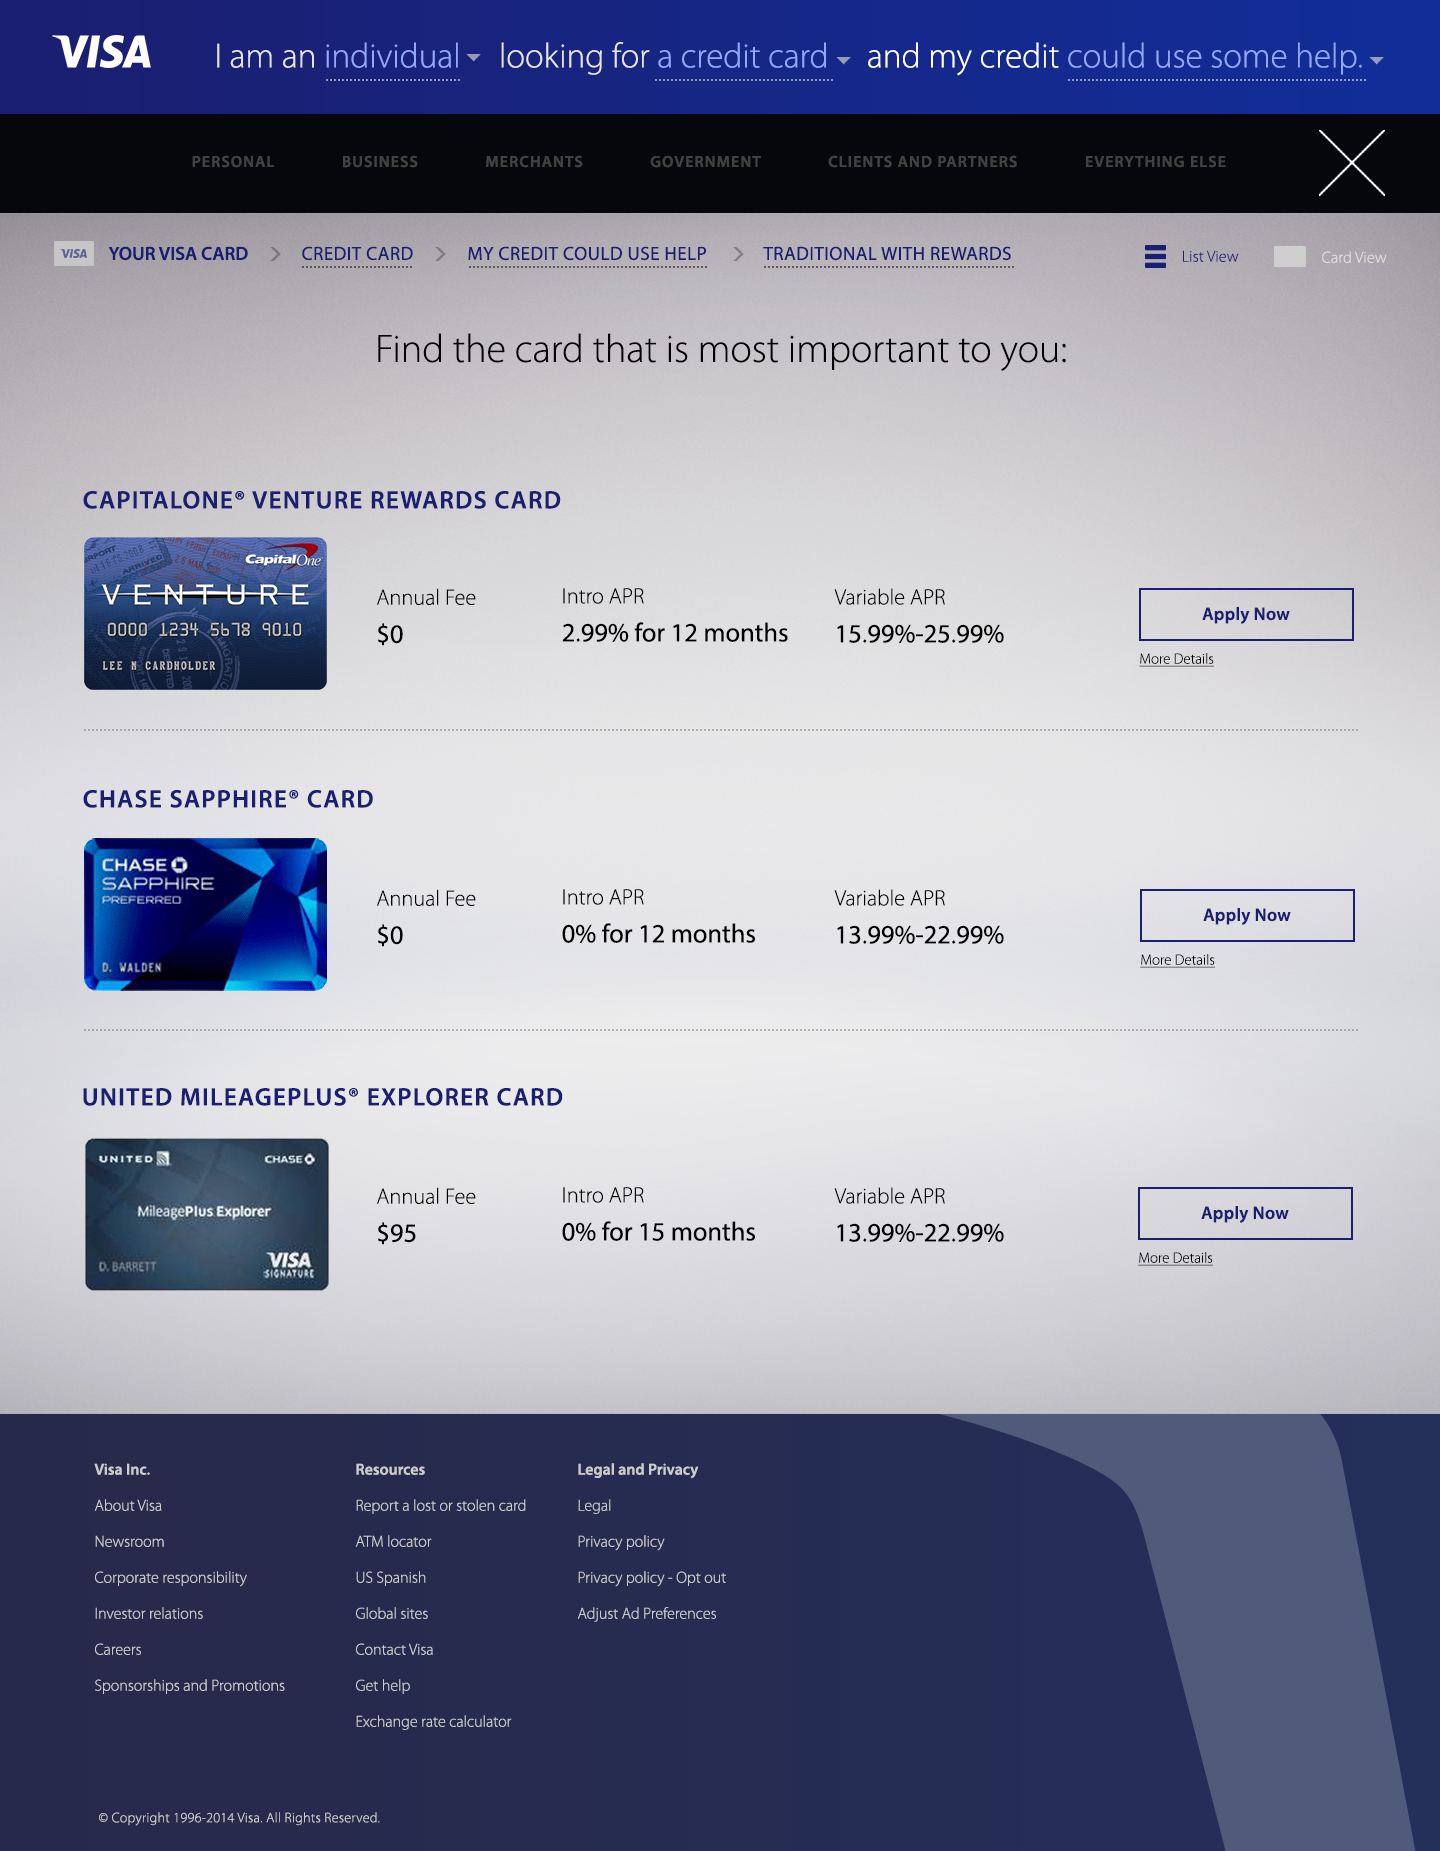
Task: Open Report a lost or stolen card
Action: 440,1506
